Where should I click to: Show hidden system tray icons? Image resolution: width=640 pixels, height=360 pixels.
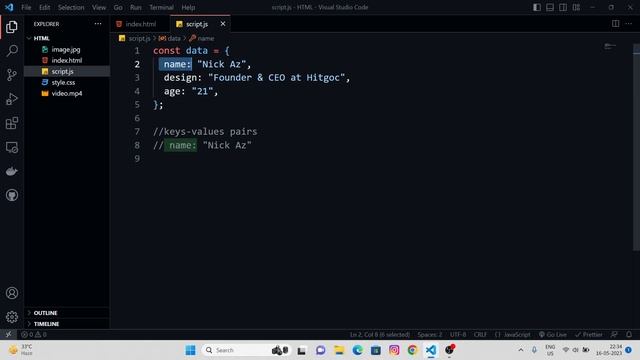pyautogui.click(x=521, y=350)
